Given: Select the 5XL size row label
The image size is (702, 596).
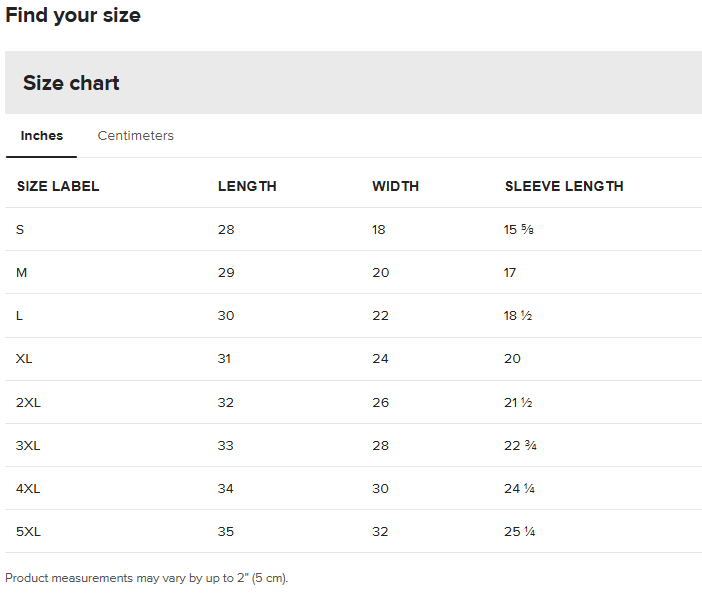Looking at the screenshot, I should pyautogui.click(x=28, y=531).
